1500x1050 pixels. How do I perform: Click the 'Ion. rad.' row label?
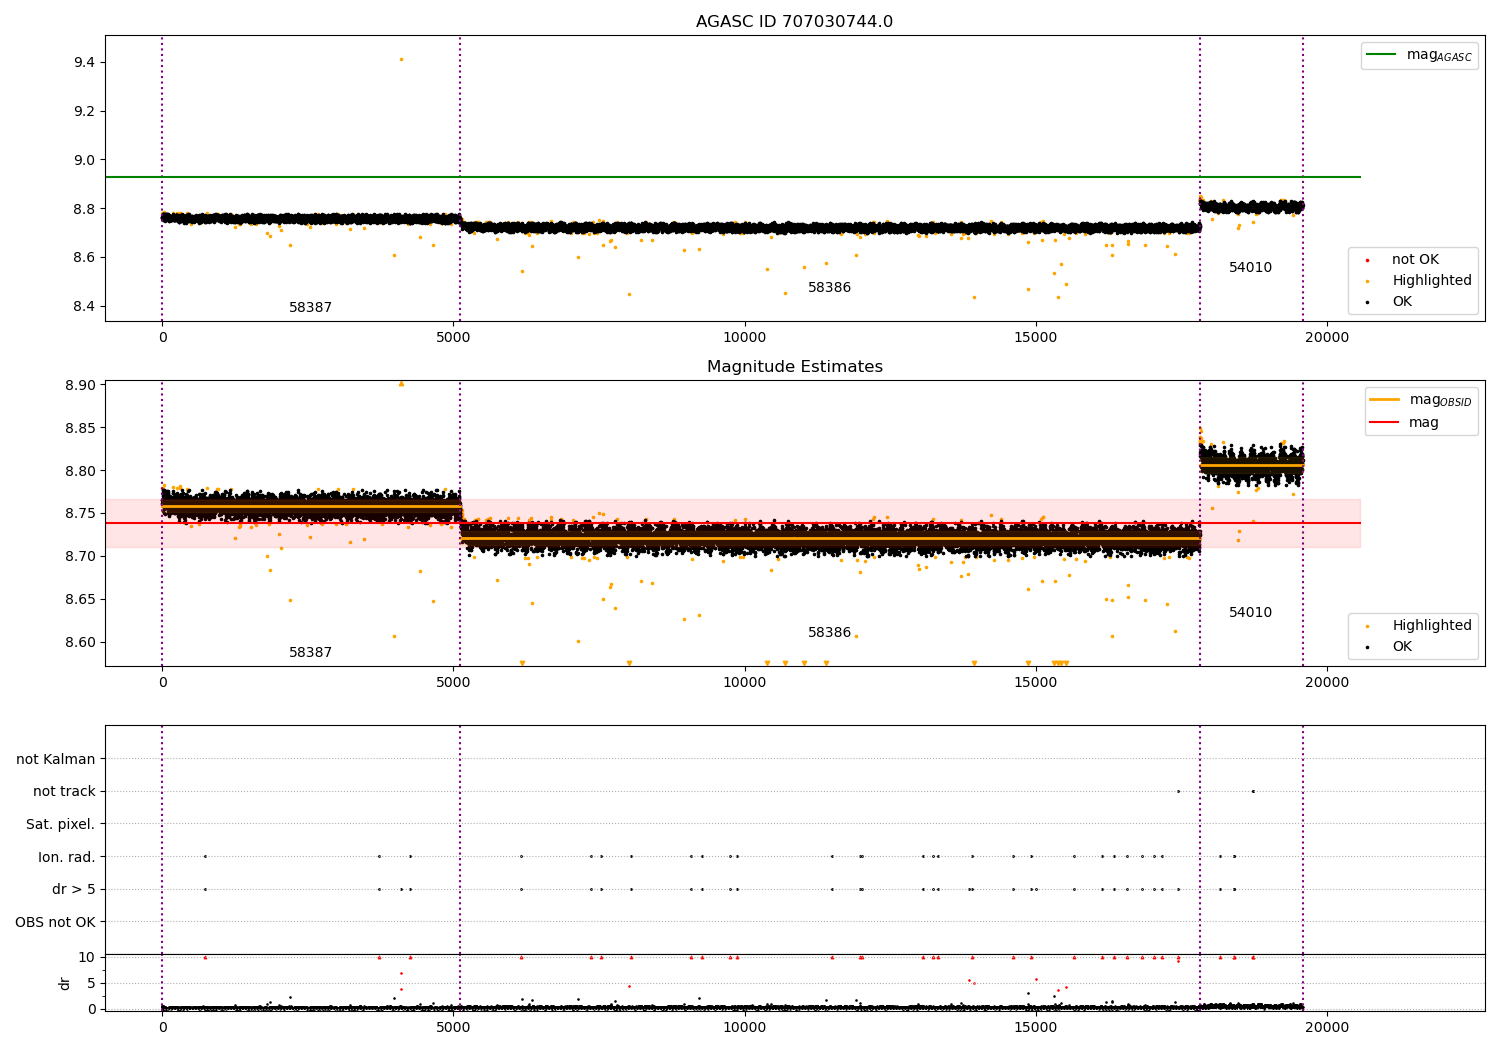pos(67,858)
